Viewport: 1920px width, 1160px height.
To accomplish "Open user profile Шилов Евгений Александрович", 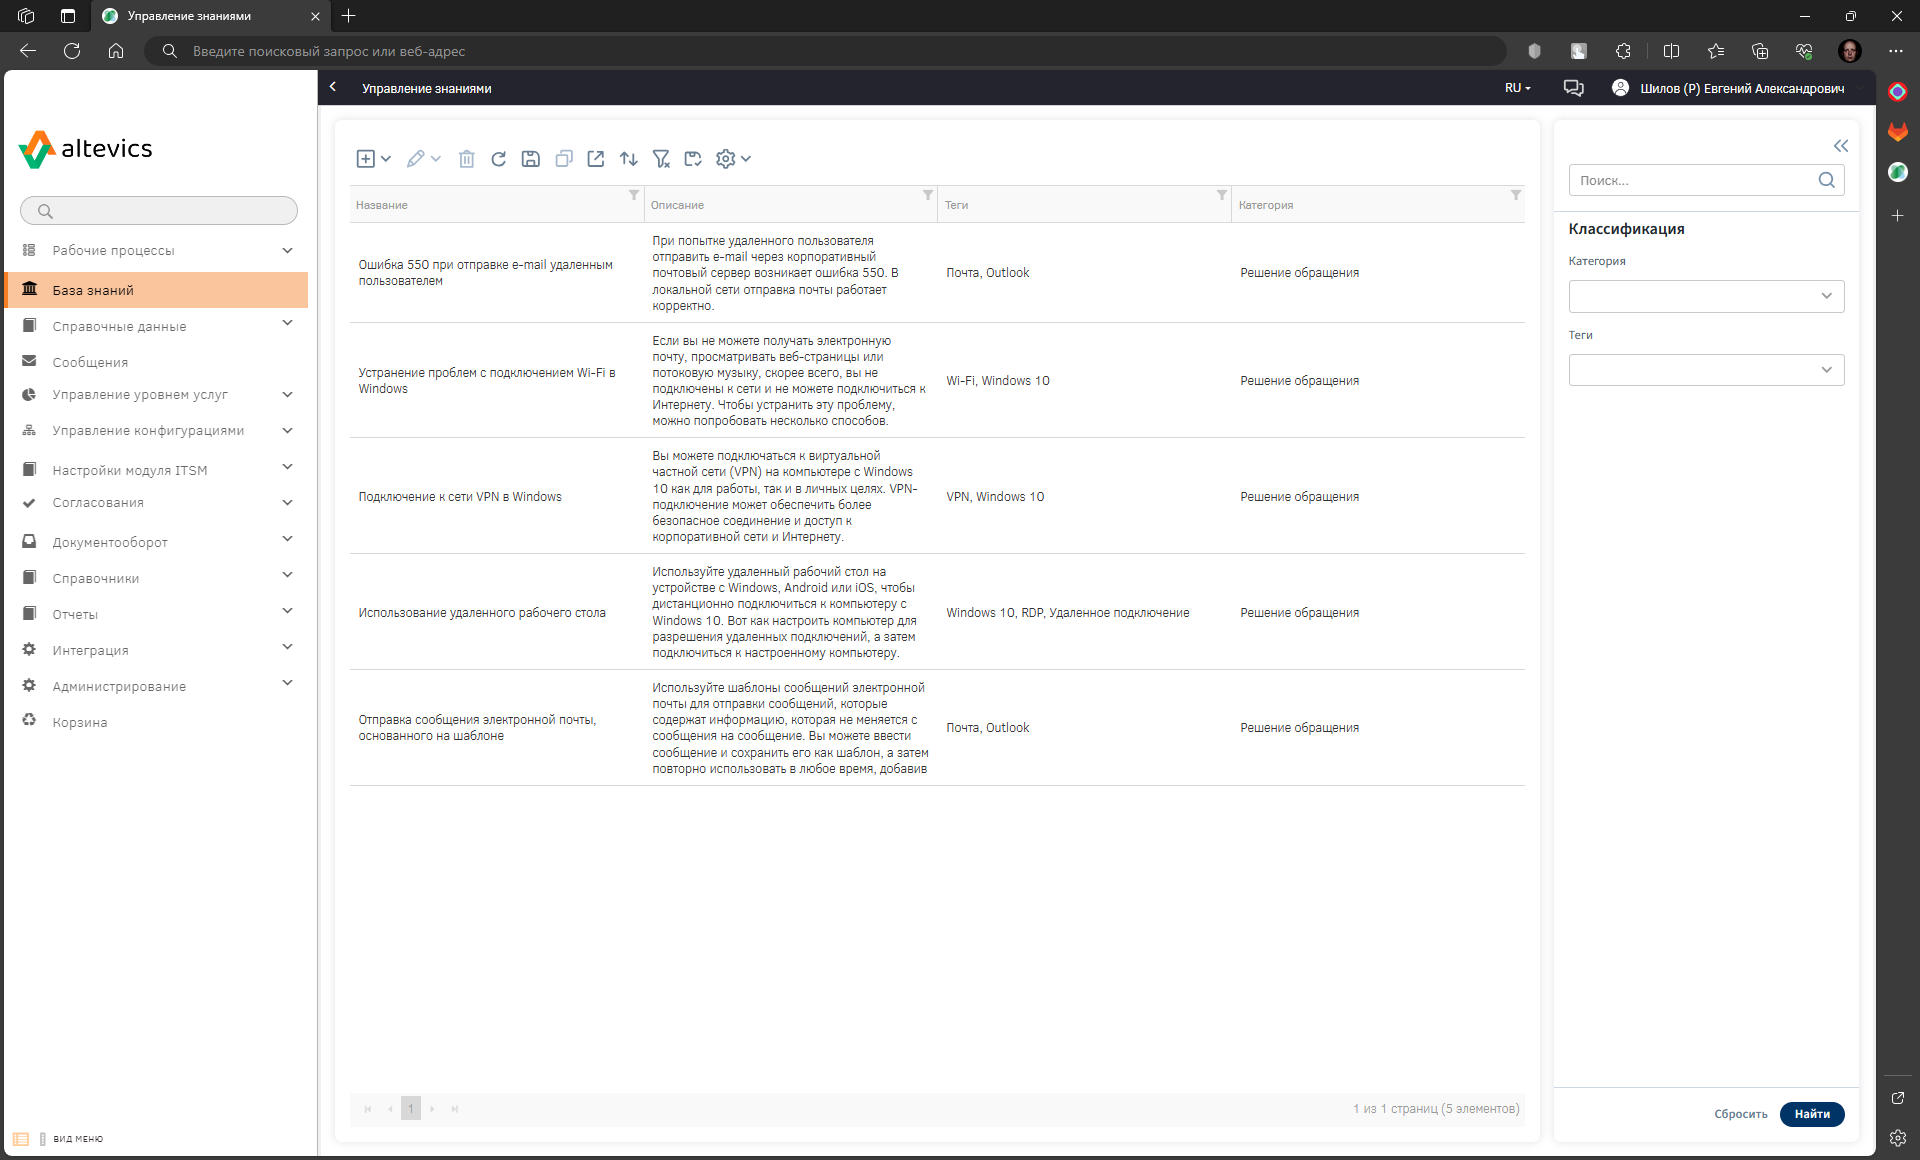I will [1729, 88].
